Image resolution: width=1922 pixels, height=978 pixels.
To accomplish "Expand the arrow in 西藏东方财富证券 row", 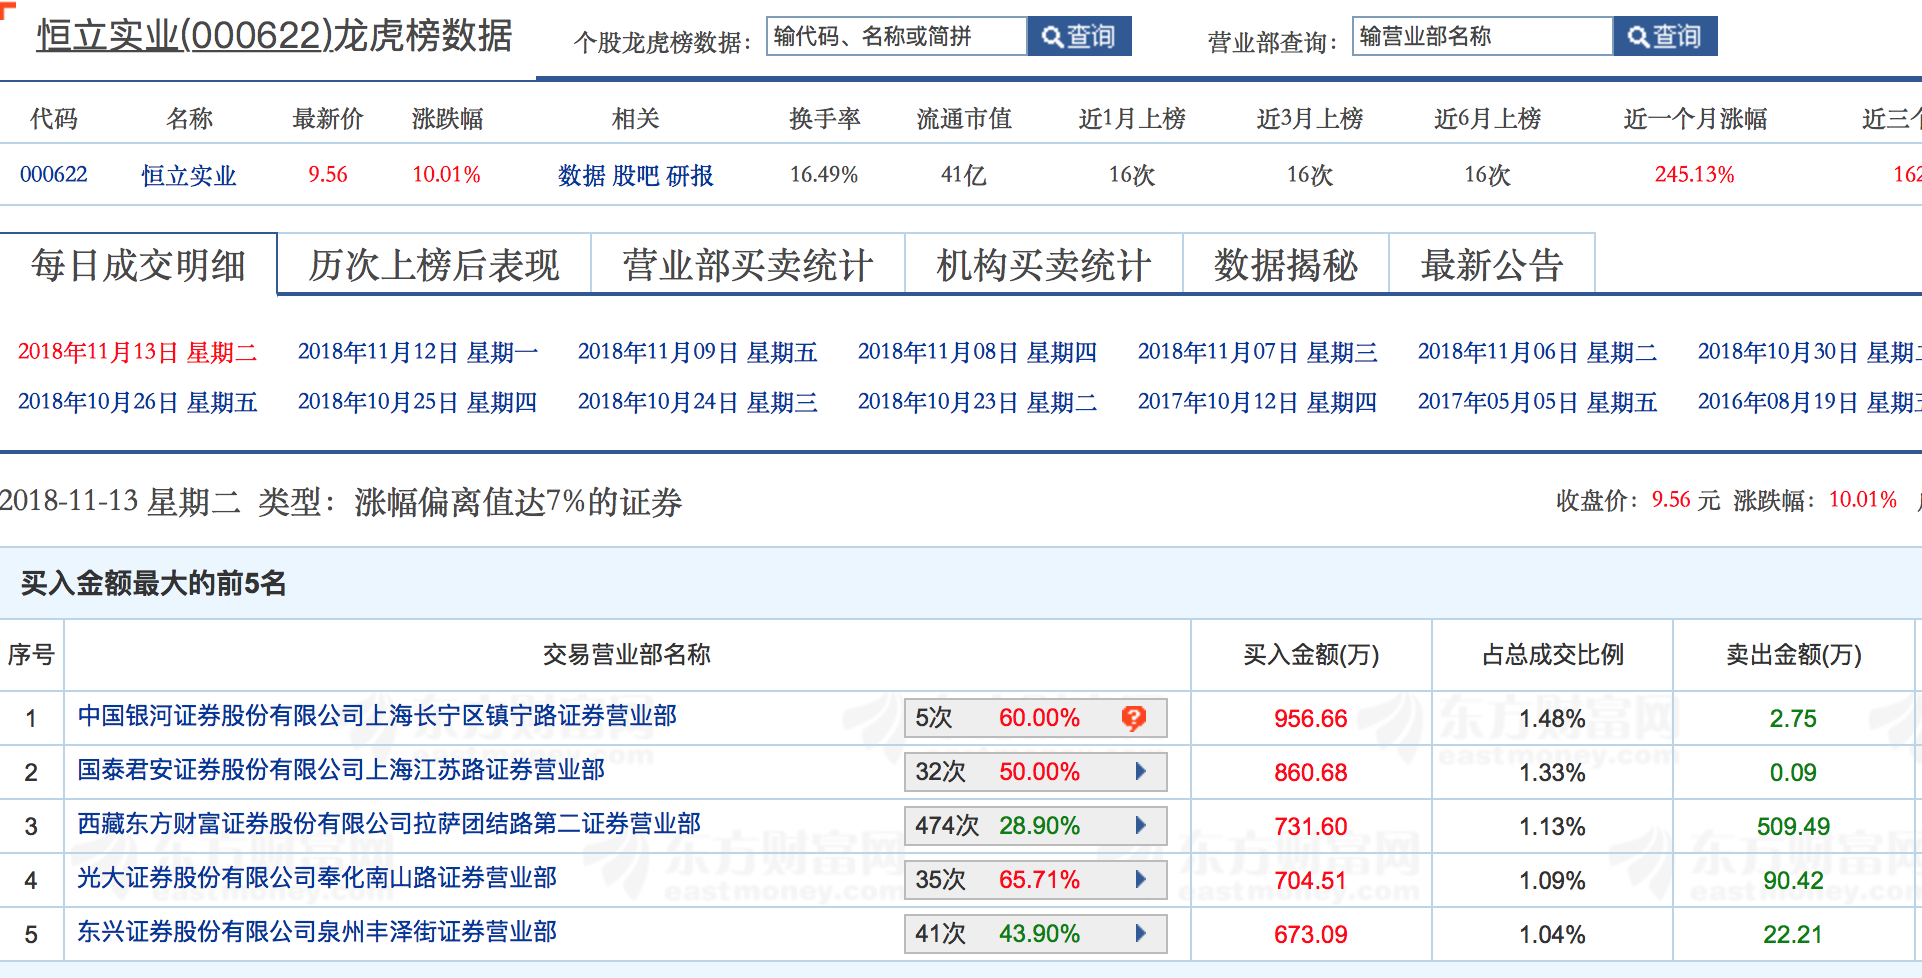I will pyautogui.click(x=1140, y=826).
